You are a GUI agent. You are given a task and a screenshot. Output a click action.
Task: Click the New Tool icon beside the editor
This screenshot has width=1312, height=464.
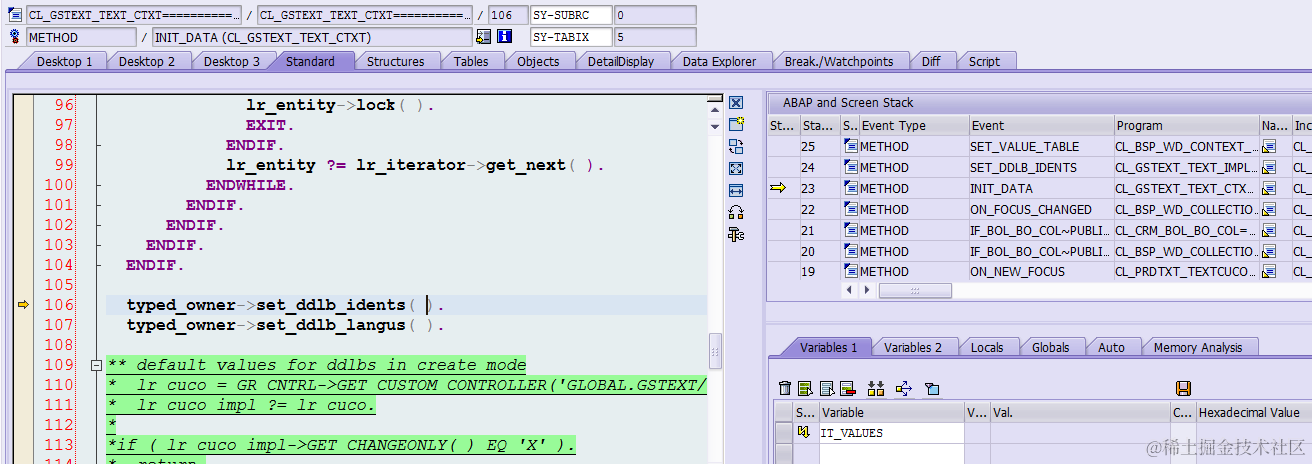(x=736, y=124)
